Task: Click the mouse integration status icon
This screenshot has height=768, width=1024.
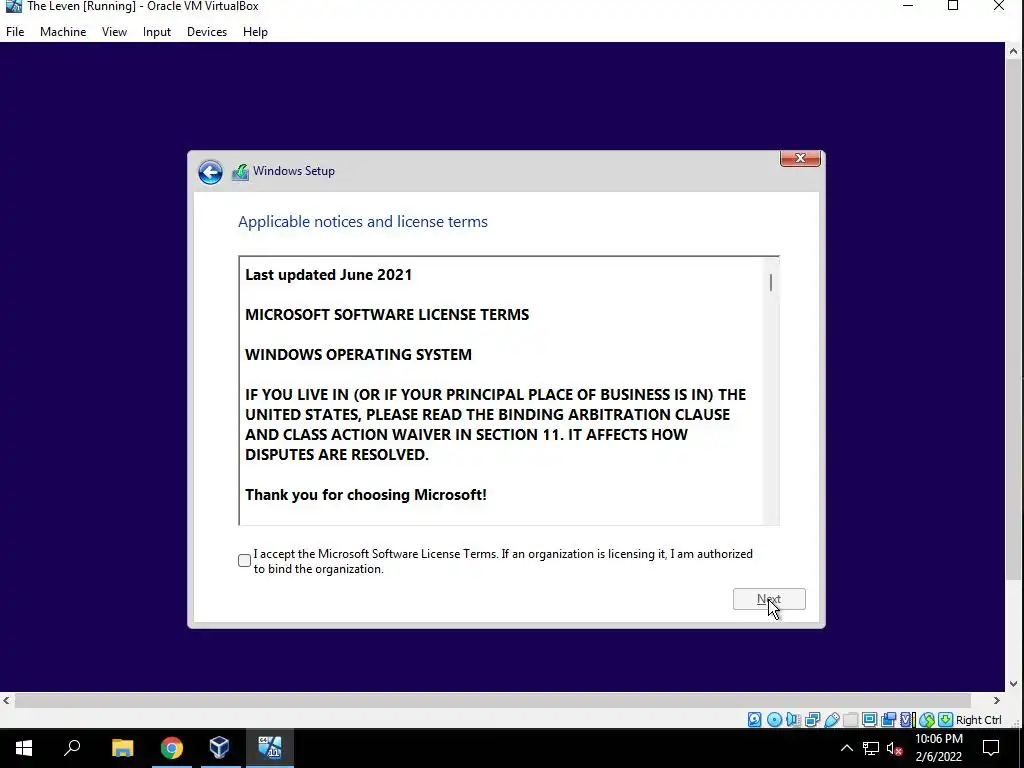Action: pyautogui.click(x=927, y=720)
